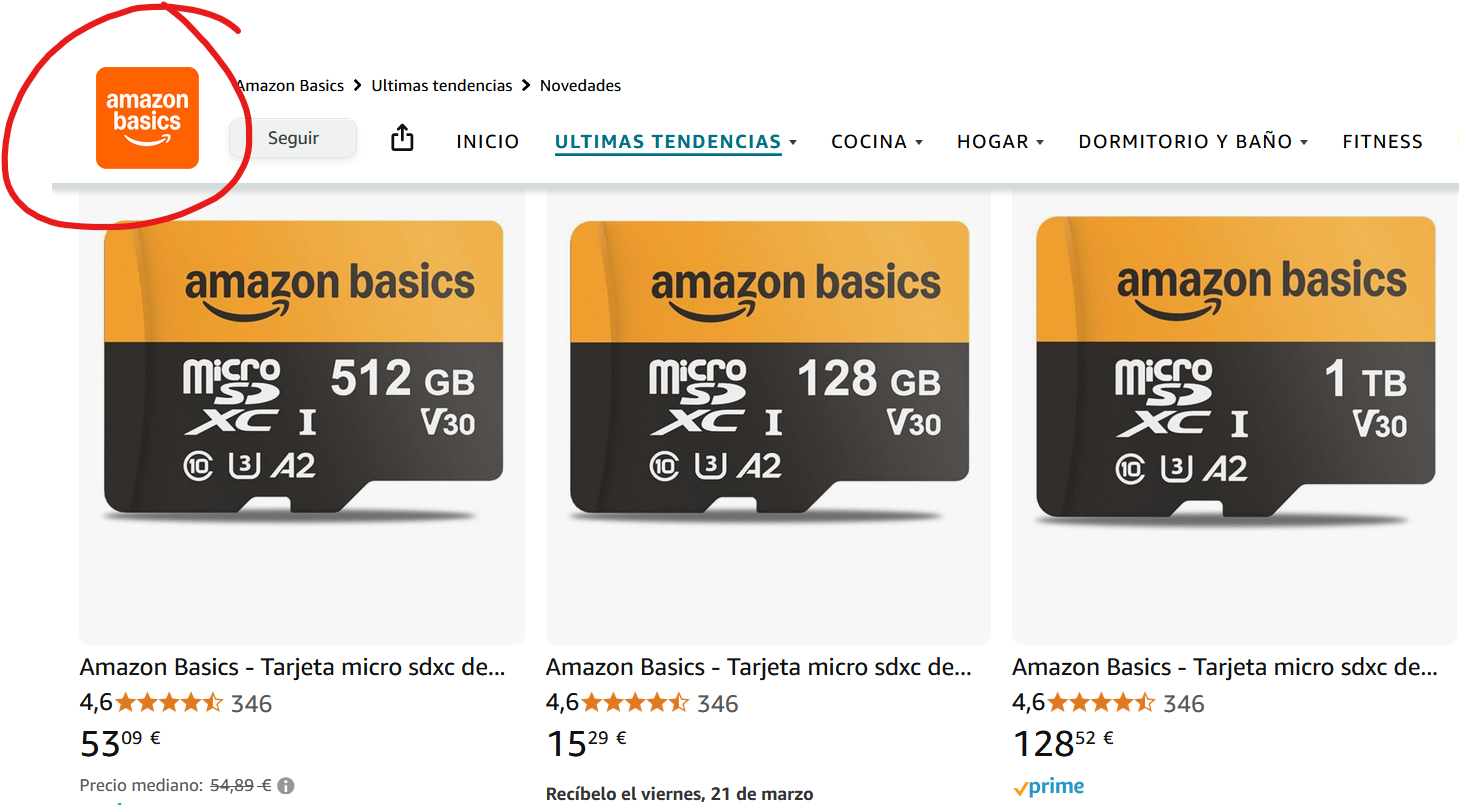
Task: Expand the HOGAR dropdown menu
Action: point(1000,142)
